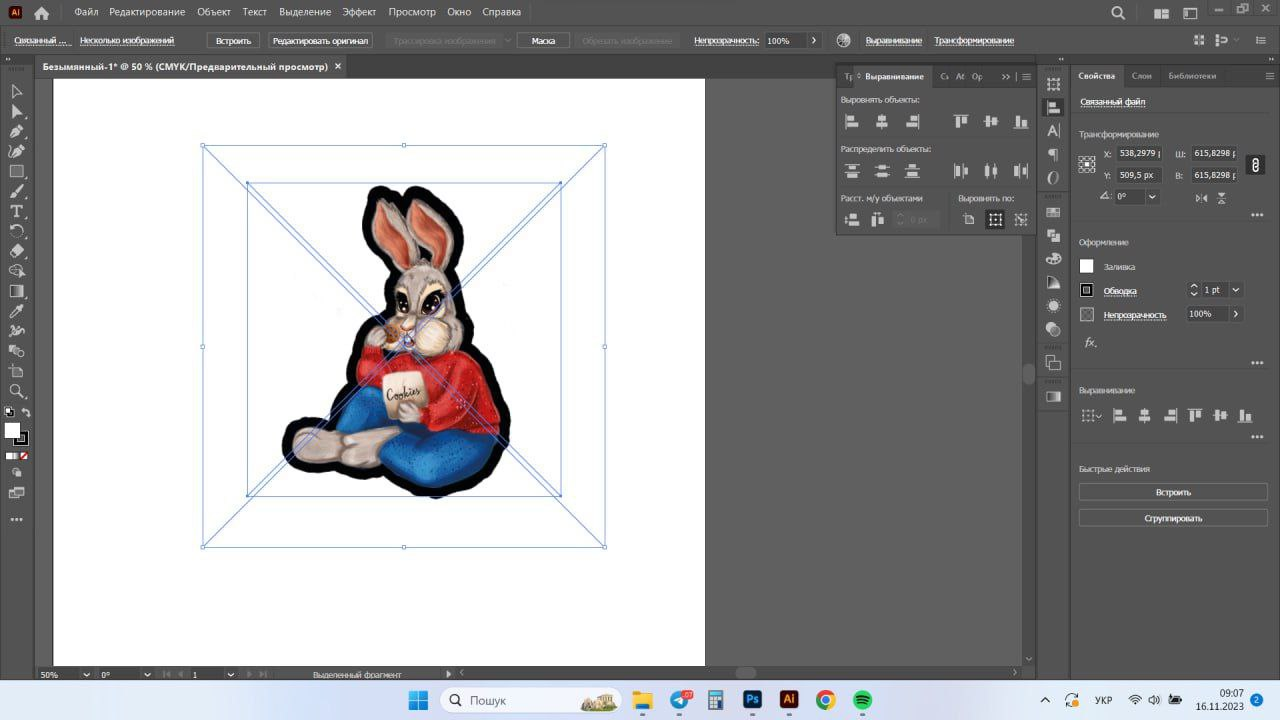Open the Выравнивание floating panel menu
1280x720 pixels.
point(1026,76)
